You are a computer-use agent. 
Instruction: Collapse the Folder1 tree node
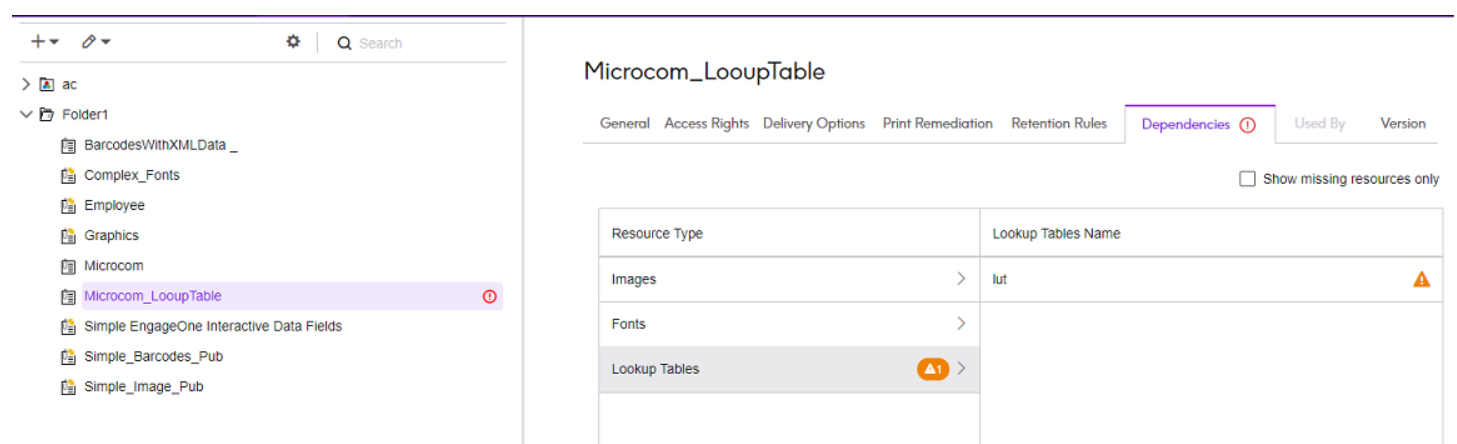(x=27, y=115)
